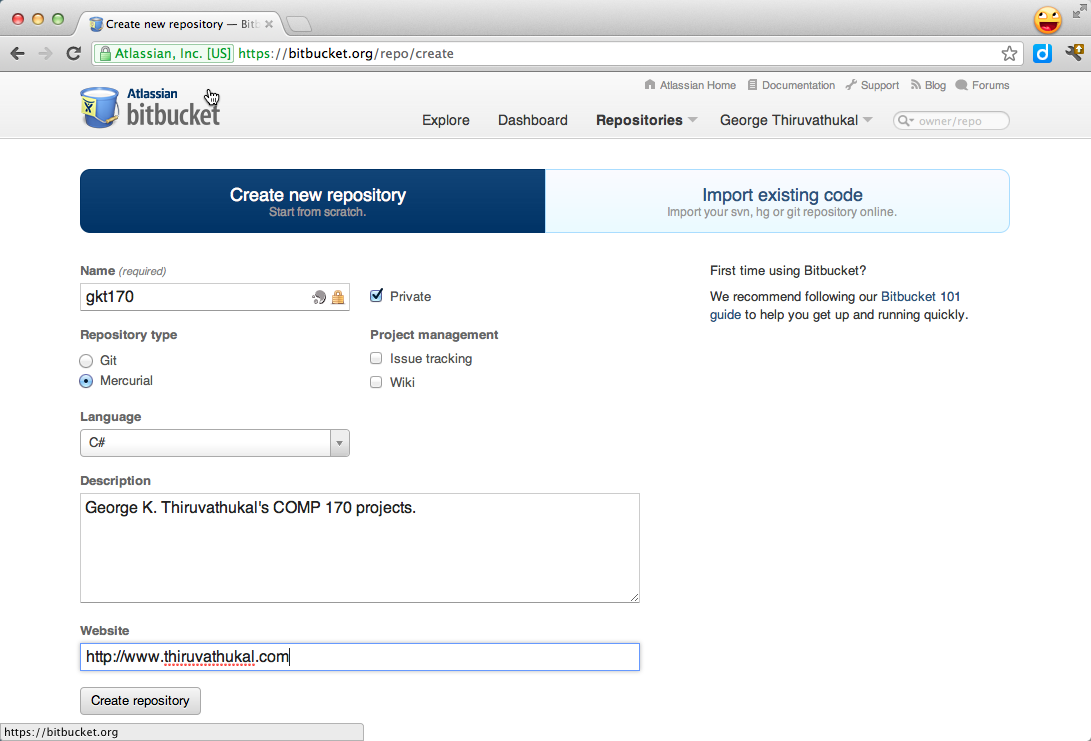The width and height of the screenshot is (1091, 741).
Task: Uncheck the Private checkbox
Action: 377,296
